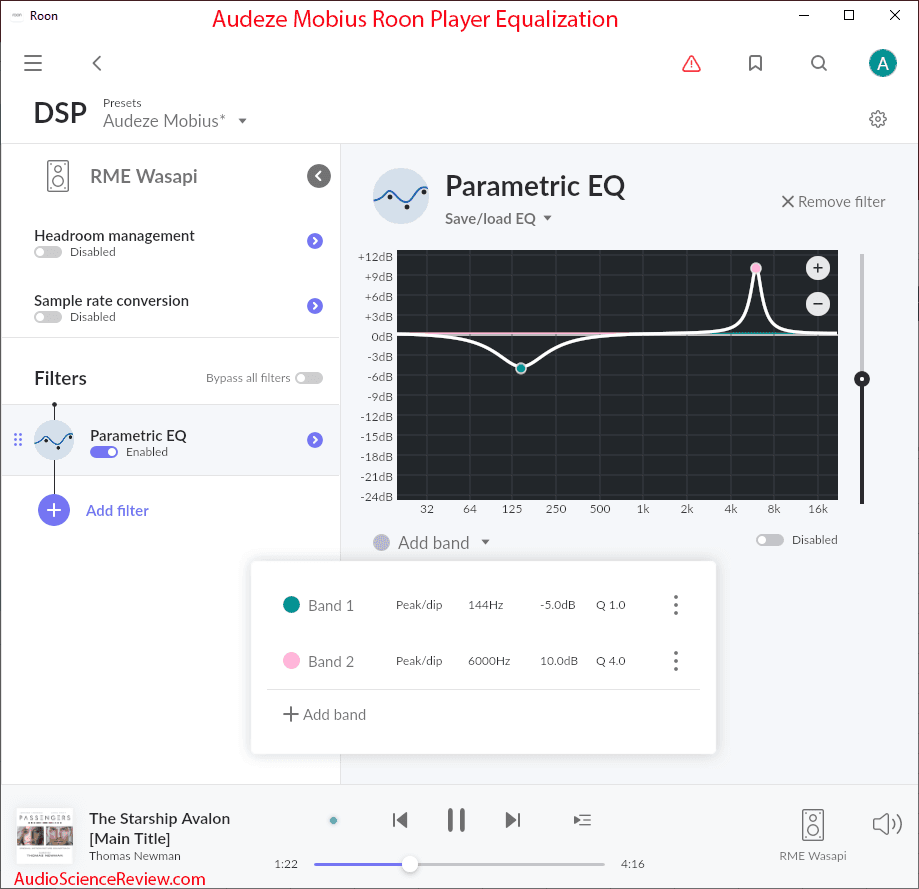Zoom out the EQ graph with minus

(x=818, y=304)
